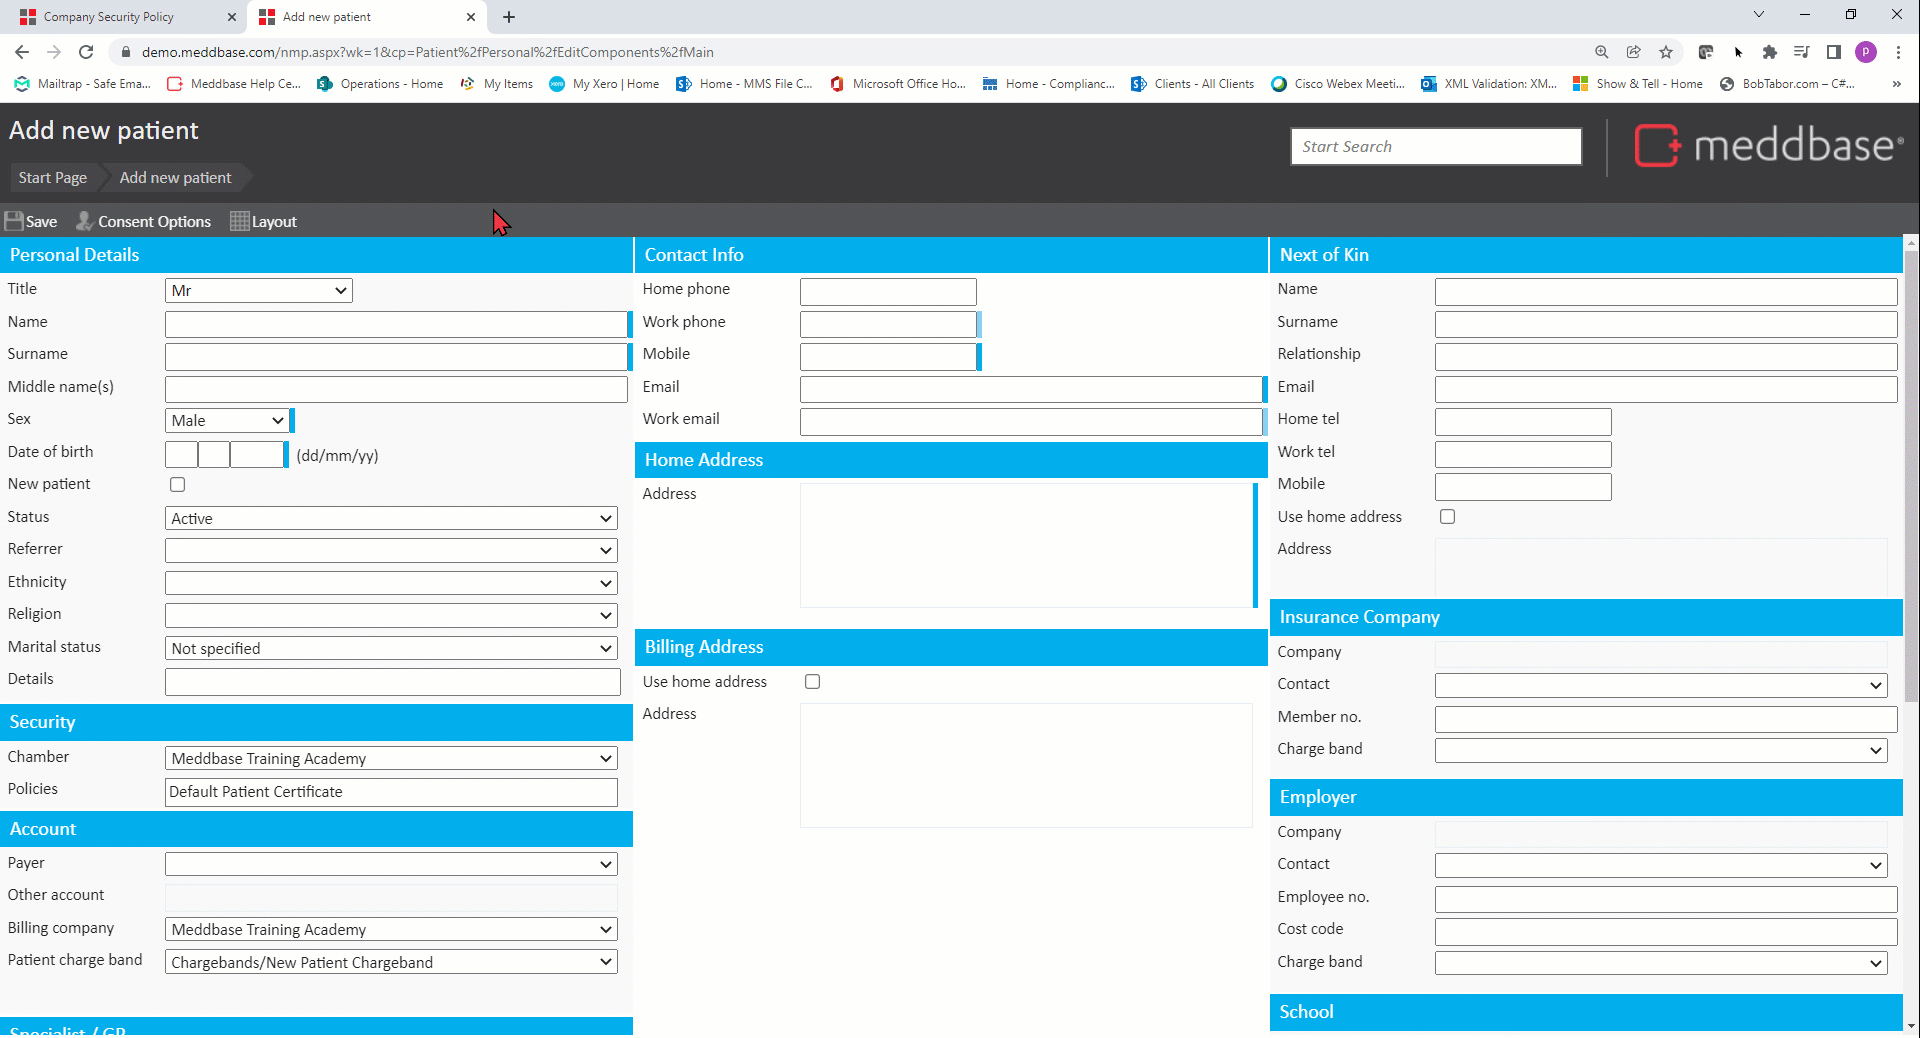
Task: Click the meddbase logo
Action: click(1768, 146)
